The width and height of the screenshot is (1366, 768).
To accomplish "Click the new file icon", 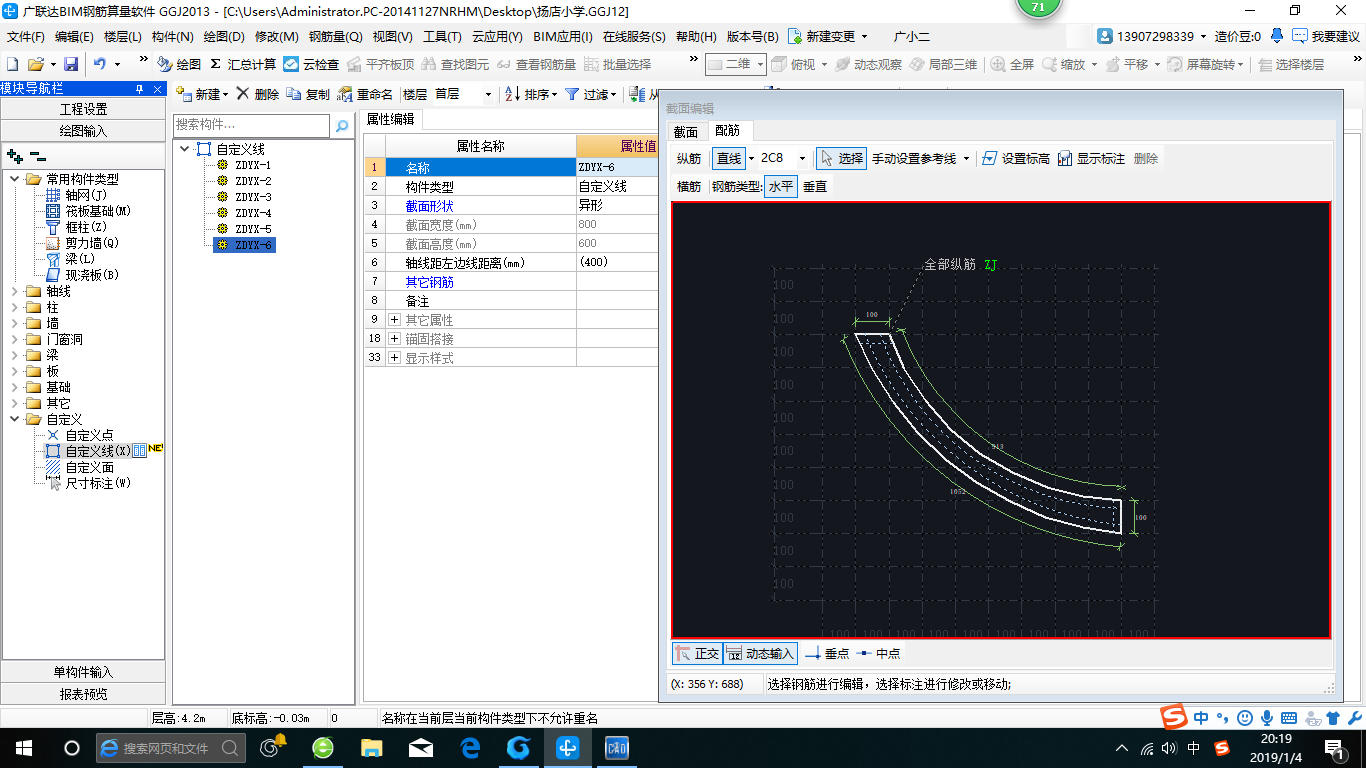I will click(x=12, y=64).
